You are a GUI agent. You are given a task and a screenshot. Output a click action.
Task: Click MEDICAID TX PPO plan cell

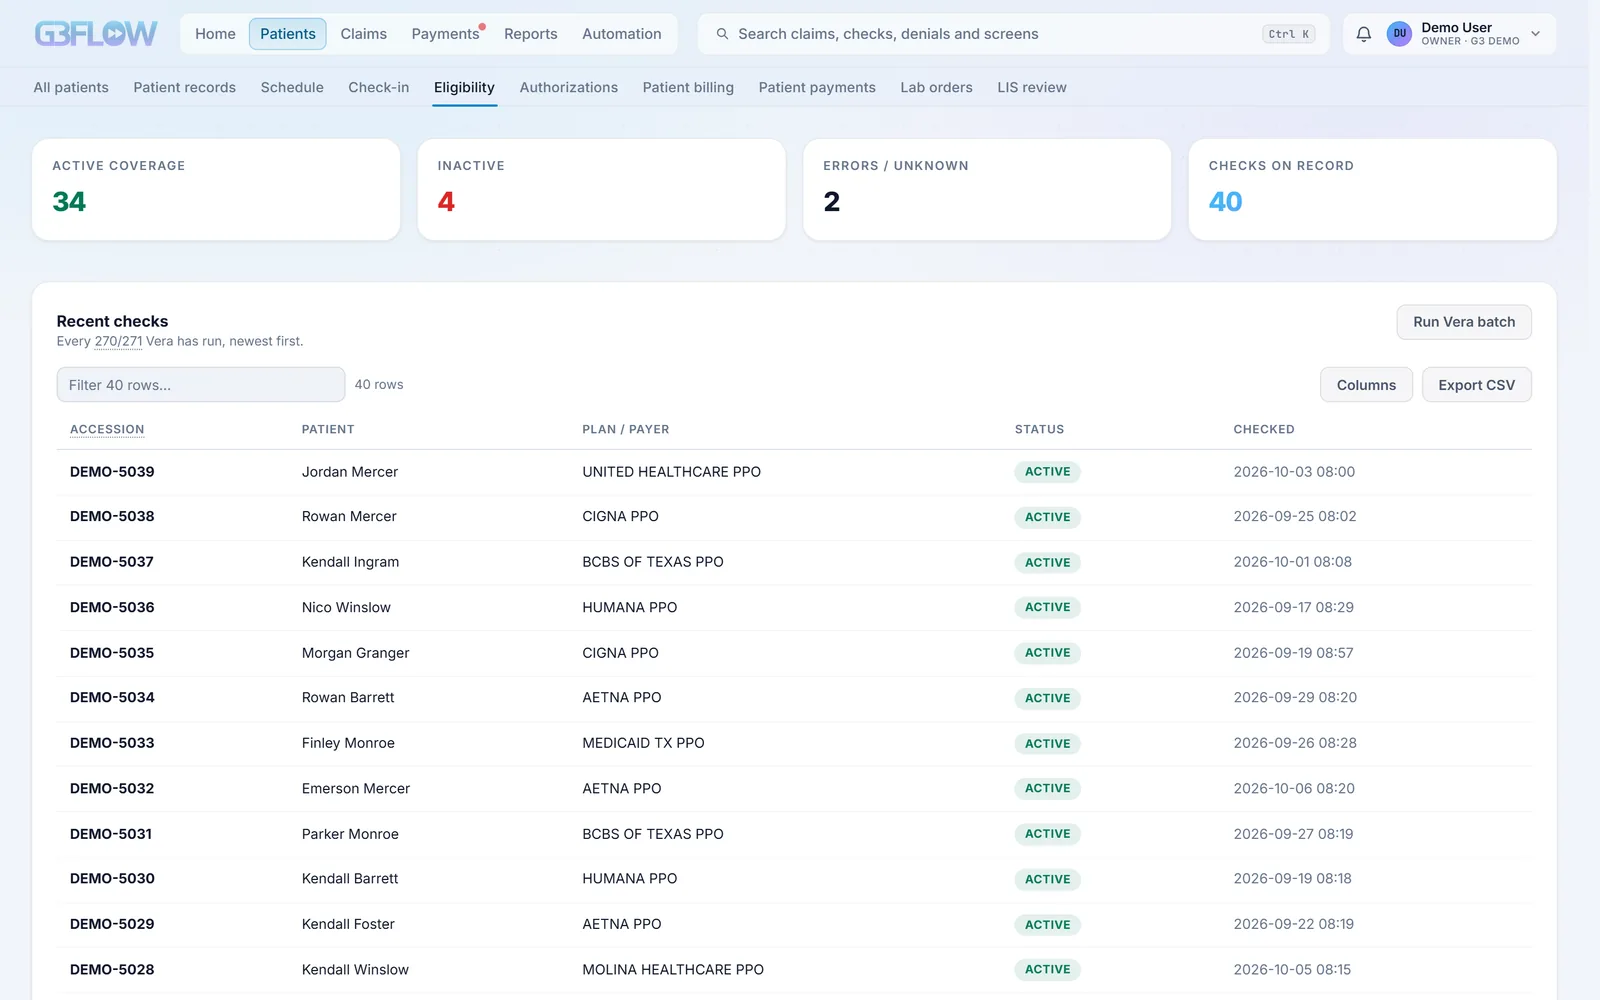pos(643,743)
